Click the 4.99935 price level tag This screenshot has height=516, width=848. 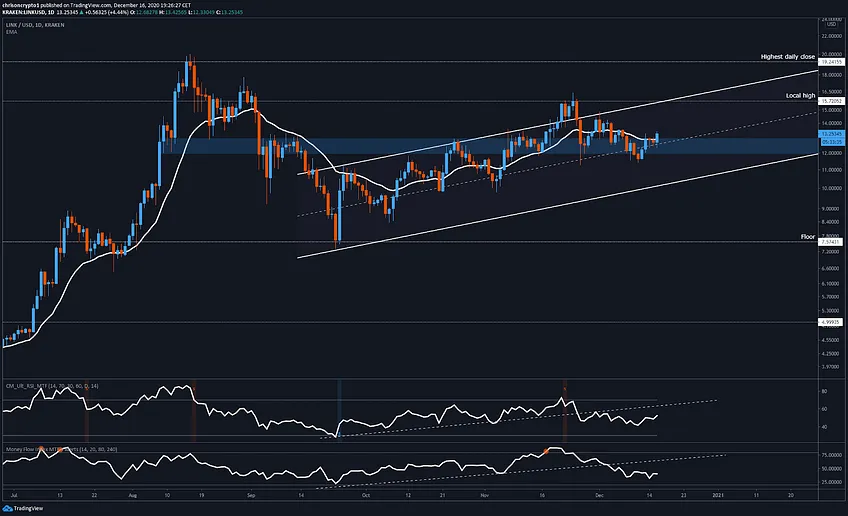830,322
